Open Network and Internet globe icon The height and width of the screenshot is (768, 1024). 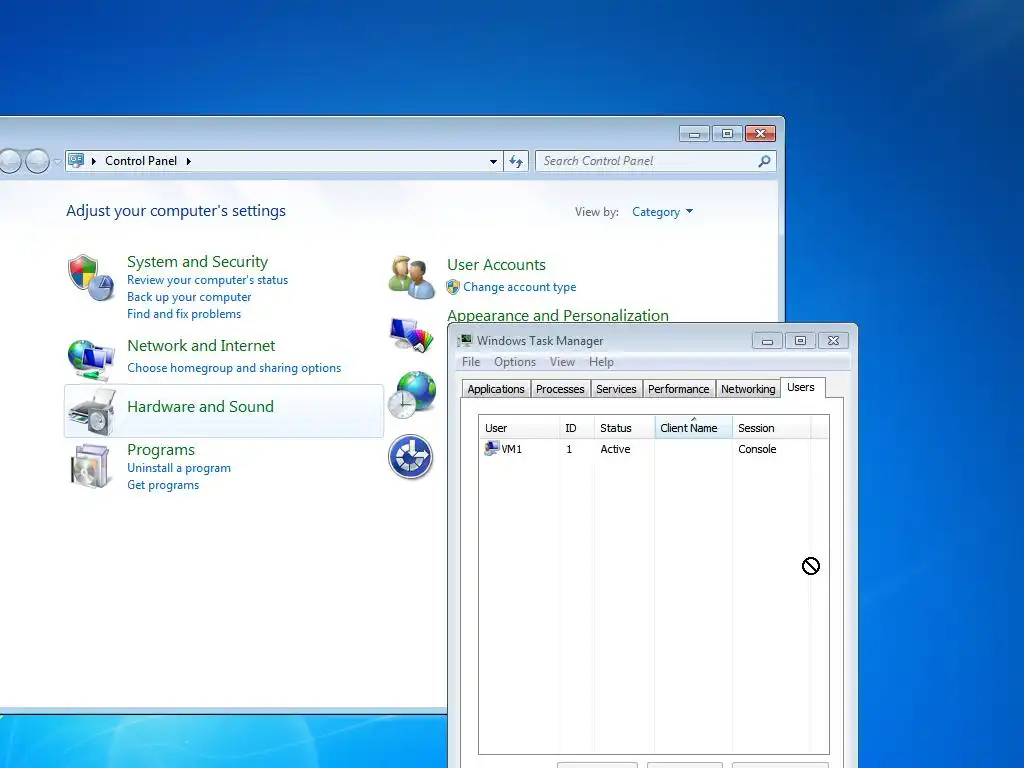91,359
